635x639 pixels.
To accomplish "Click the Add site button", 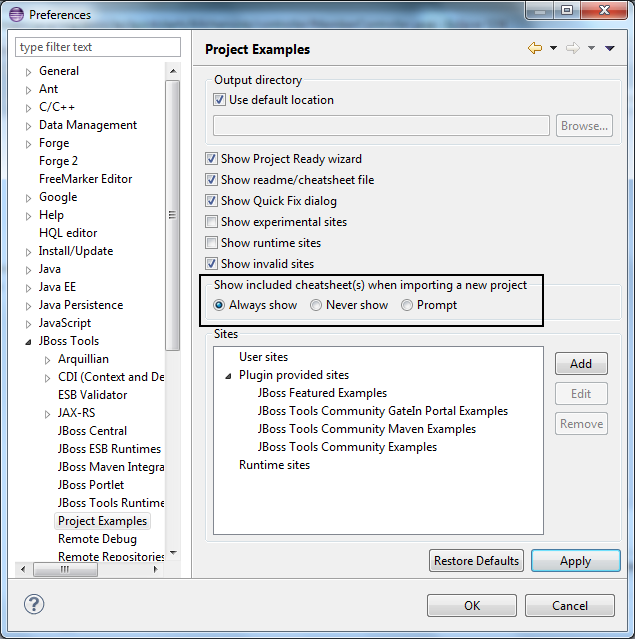I will click(x=581, y=364).
